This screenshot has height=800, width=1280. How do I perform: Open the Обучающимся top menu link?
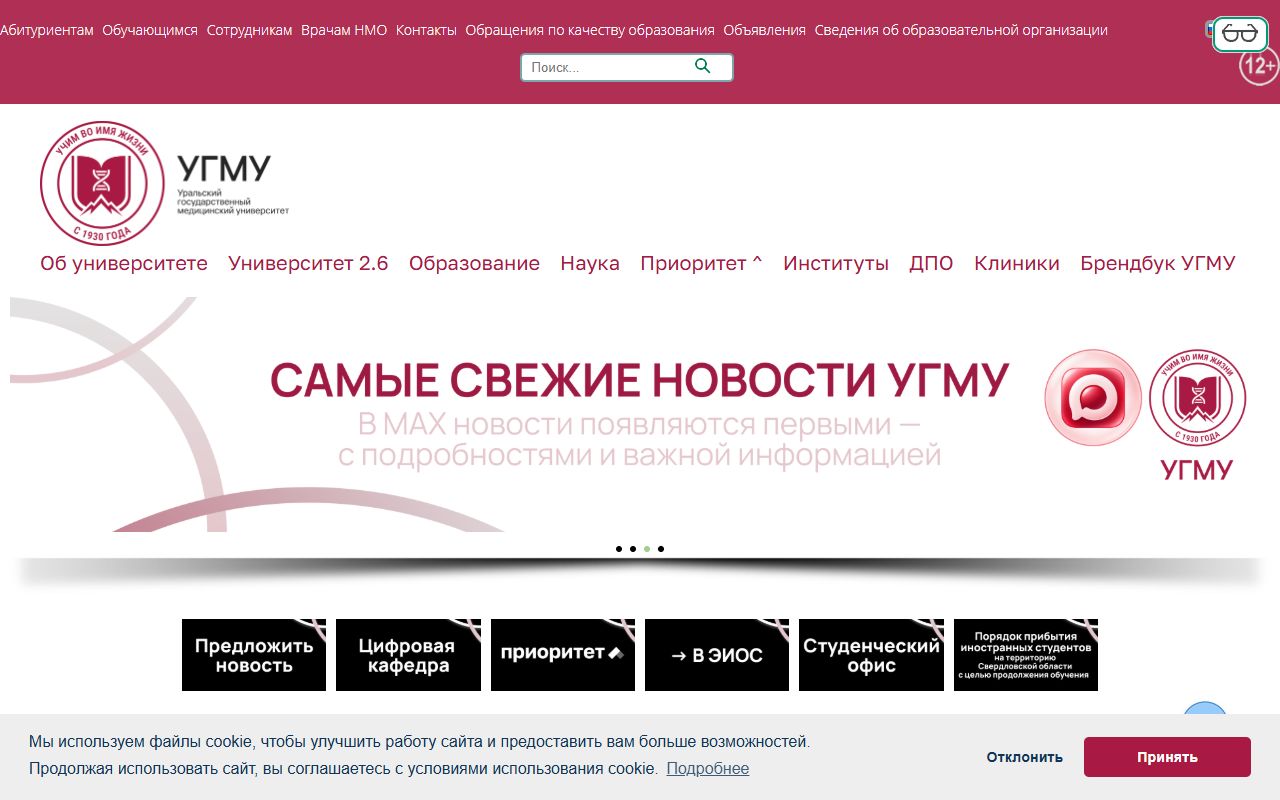click(x=150, y=30)
